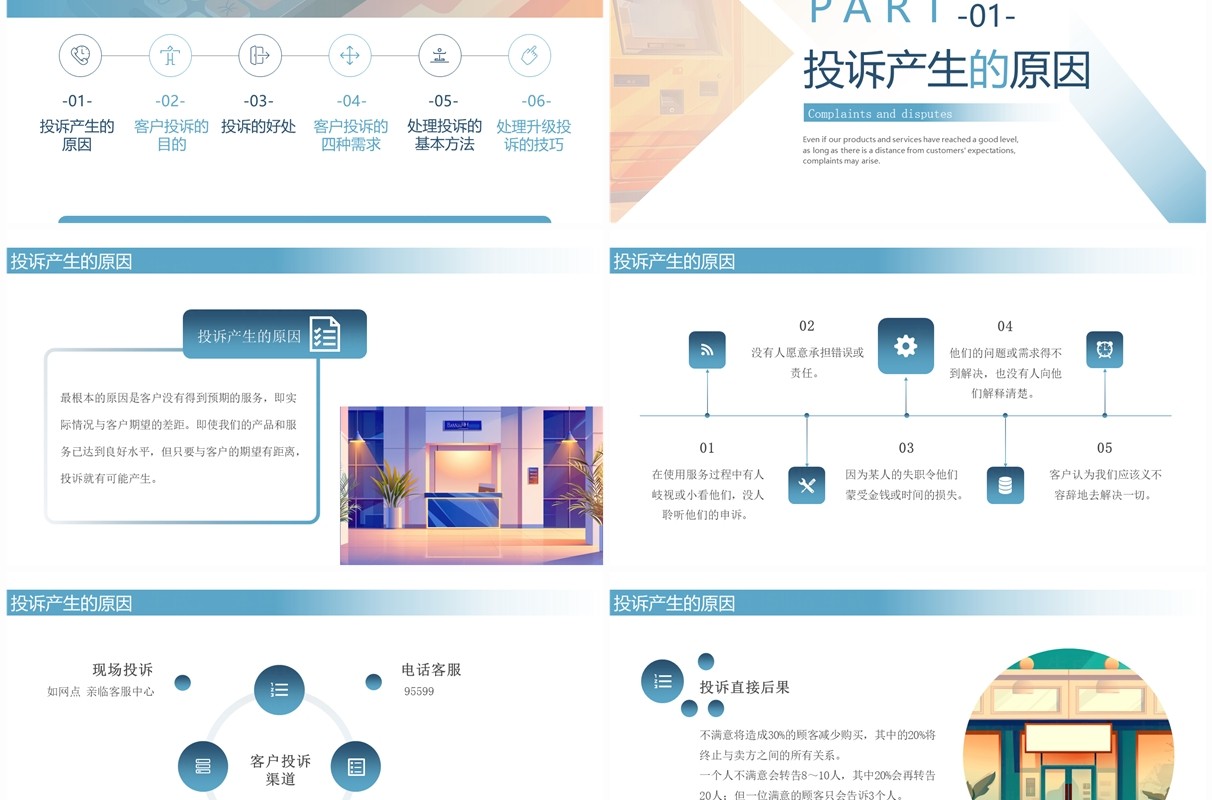Click the header bar of the 投诉直接后果 slide
Viewport: 1212px width, 800px height.
[907, 603]
